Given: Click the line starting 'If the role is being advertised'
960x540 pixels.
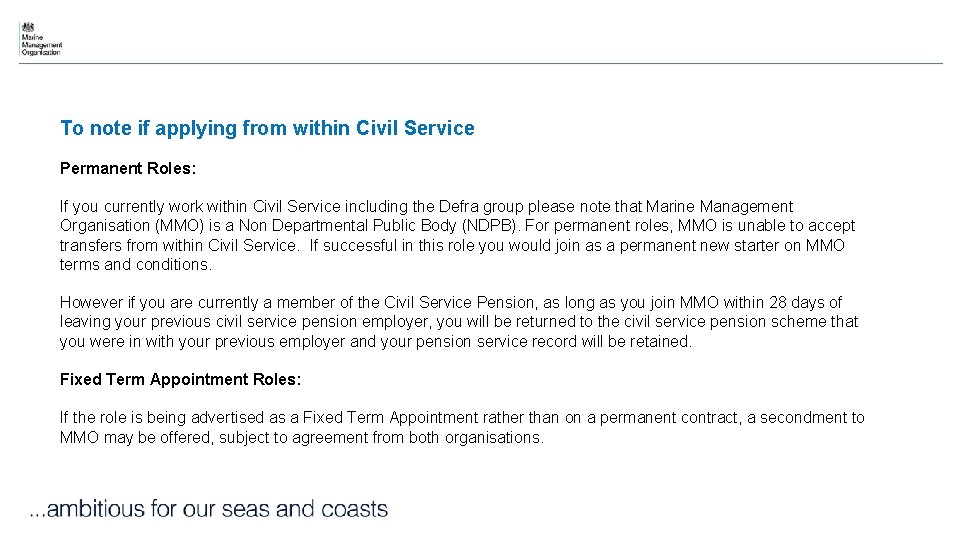Looking at the screenshot, I should tap(462, 418).
